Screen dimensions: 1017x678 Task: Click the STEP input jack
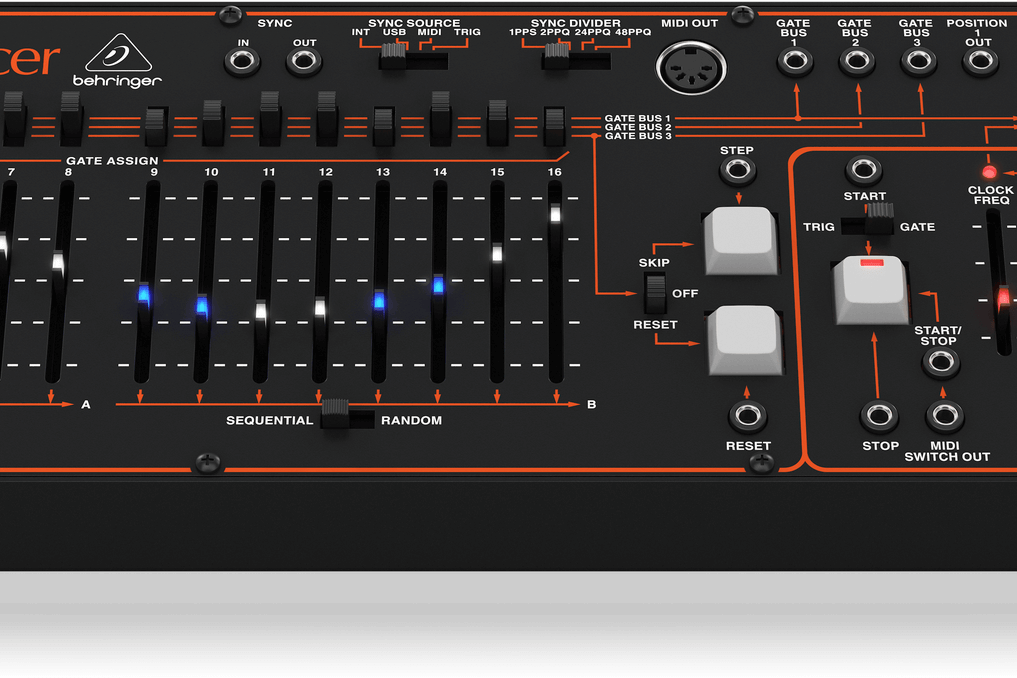[738, 171]
